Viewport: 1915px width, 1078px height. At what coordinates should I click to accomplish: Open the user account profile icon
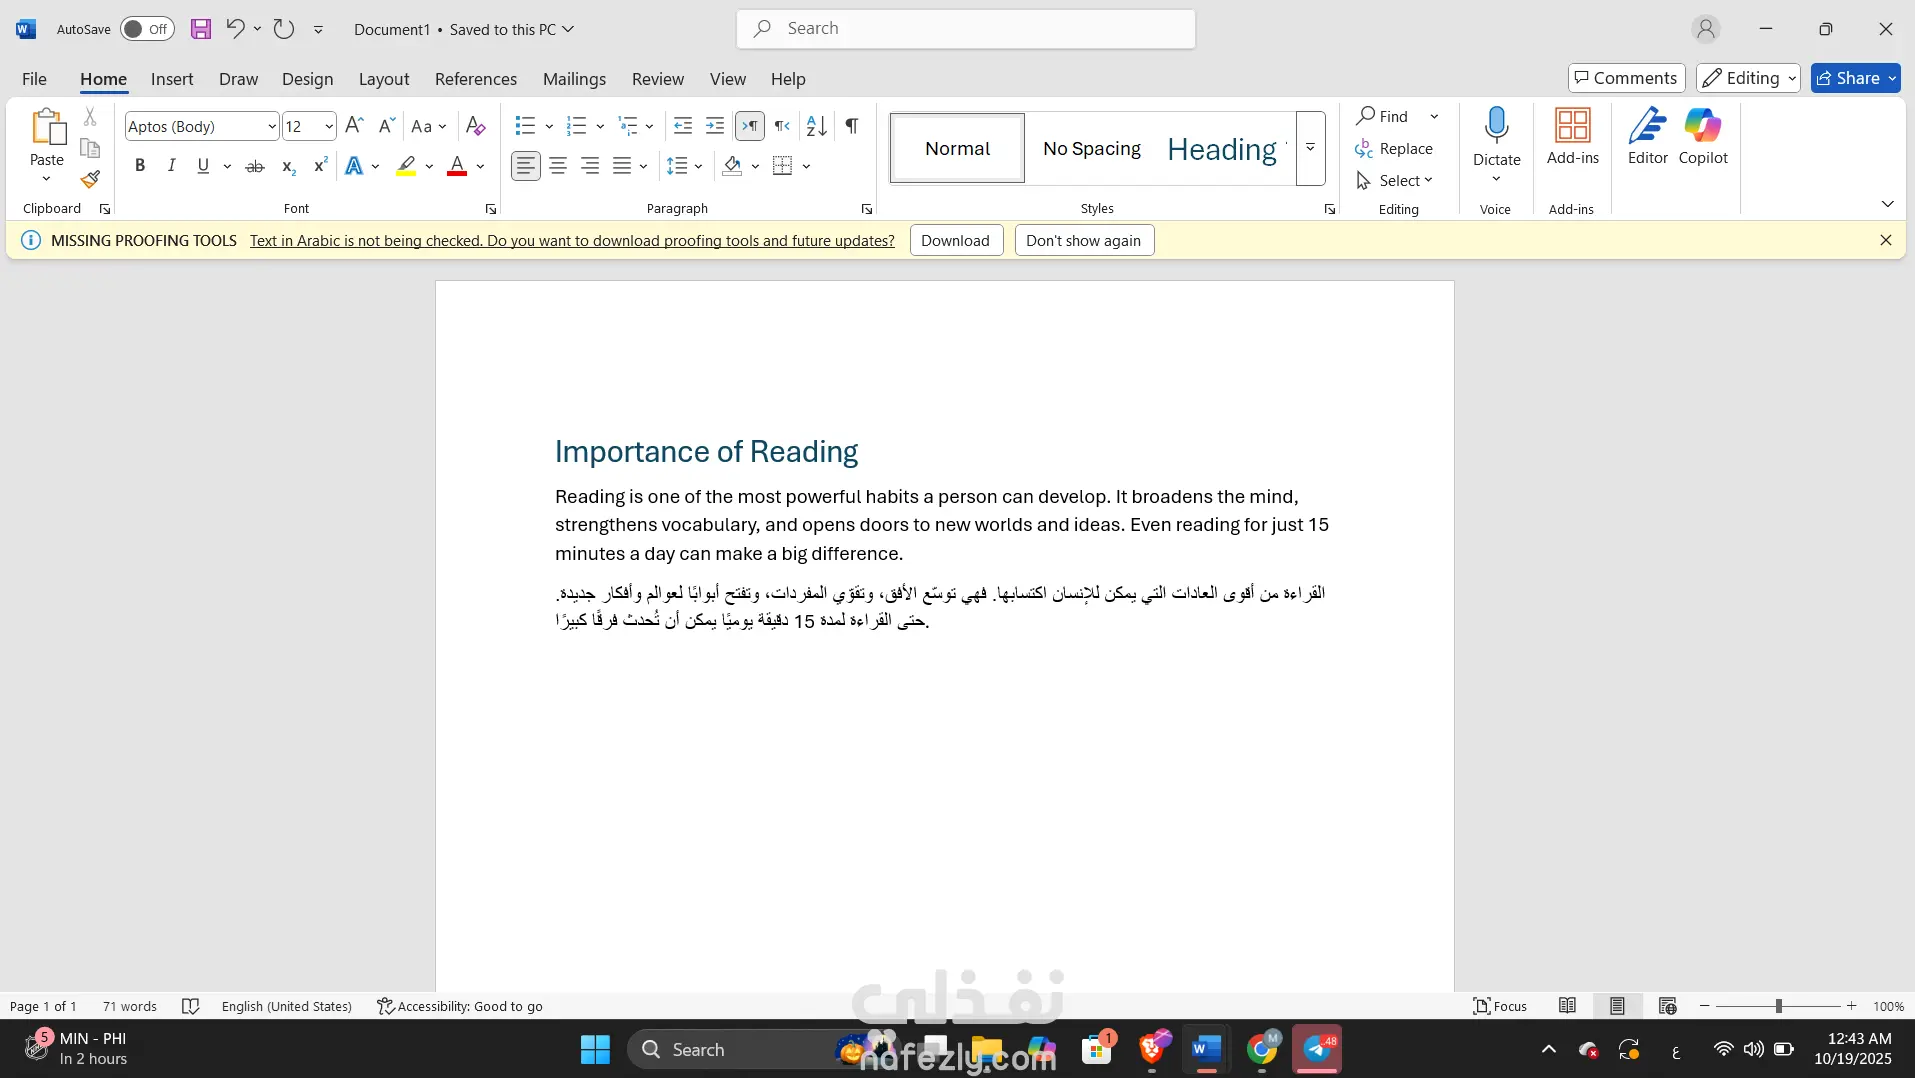tap(1706, 29)
